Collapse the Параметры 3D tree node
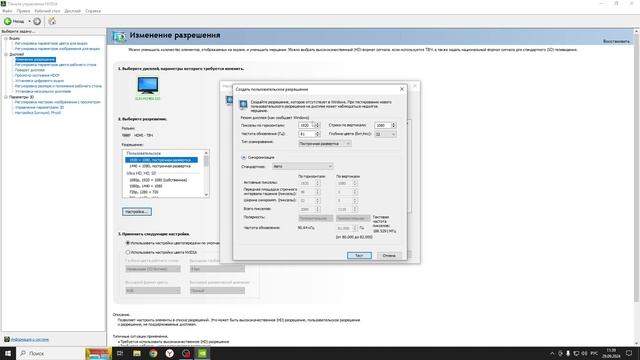640x360 pixels. pos(6,97)
